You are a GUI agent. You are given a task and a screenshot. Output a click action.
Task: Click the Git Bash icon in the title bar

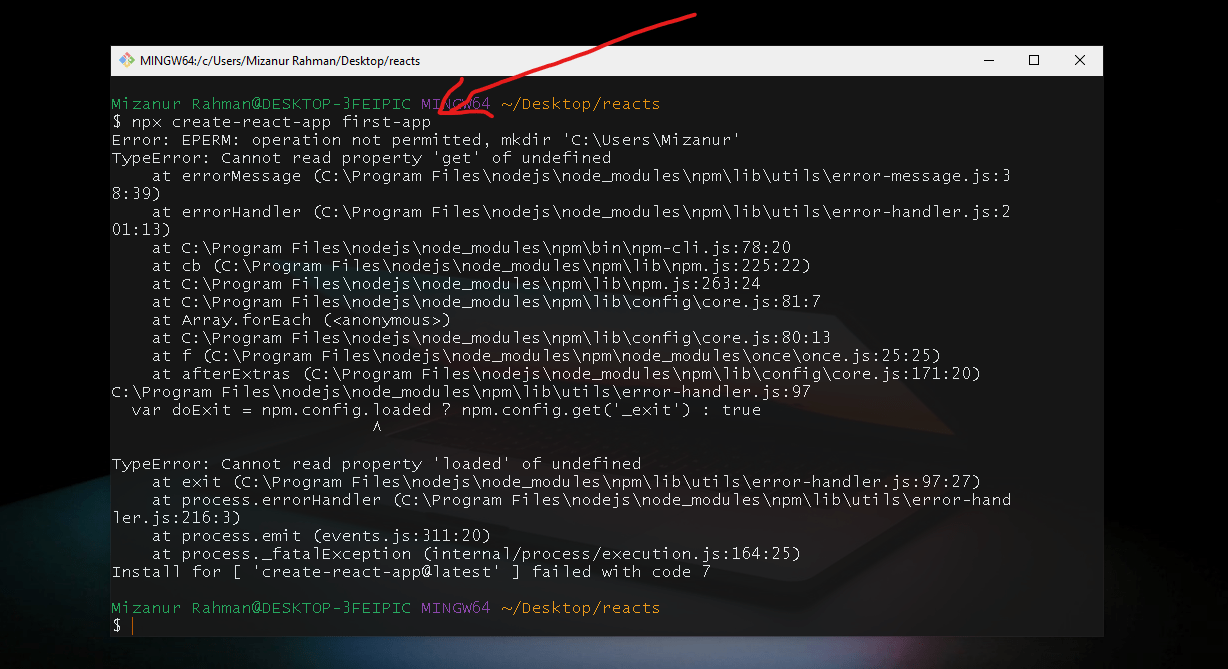click(127, 60)
